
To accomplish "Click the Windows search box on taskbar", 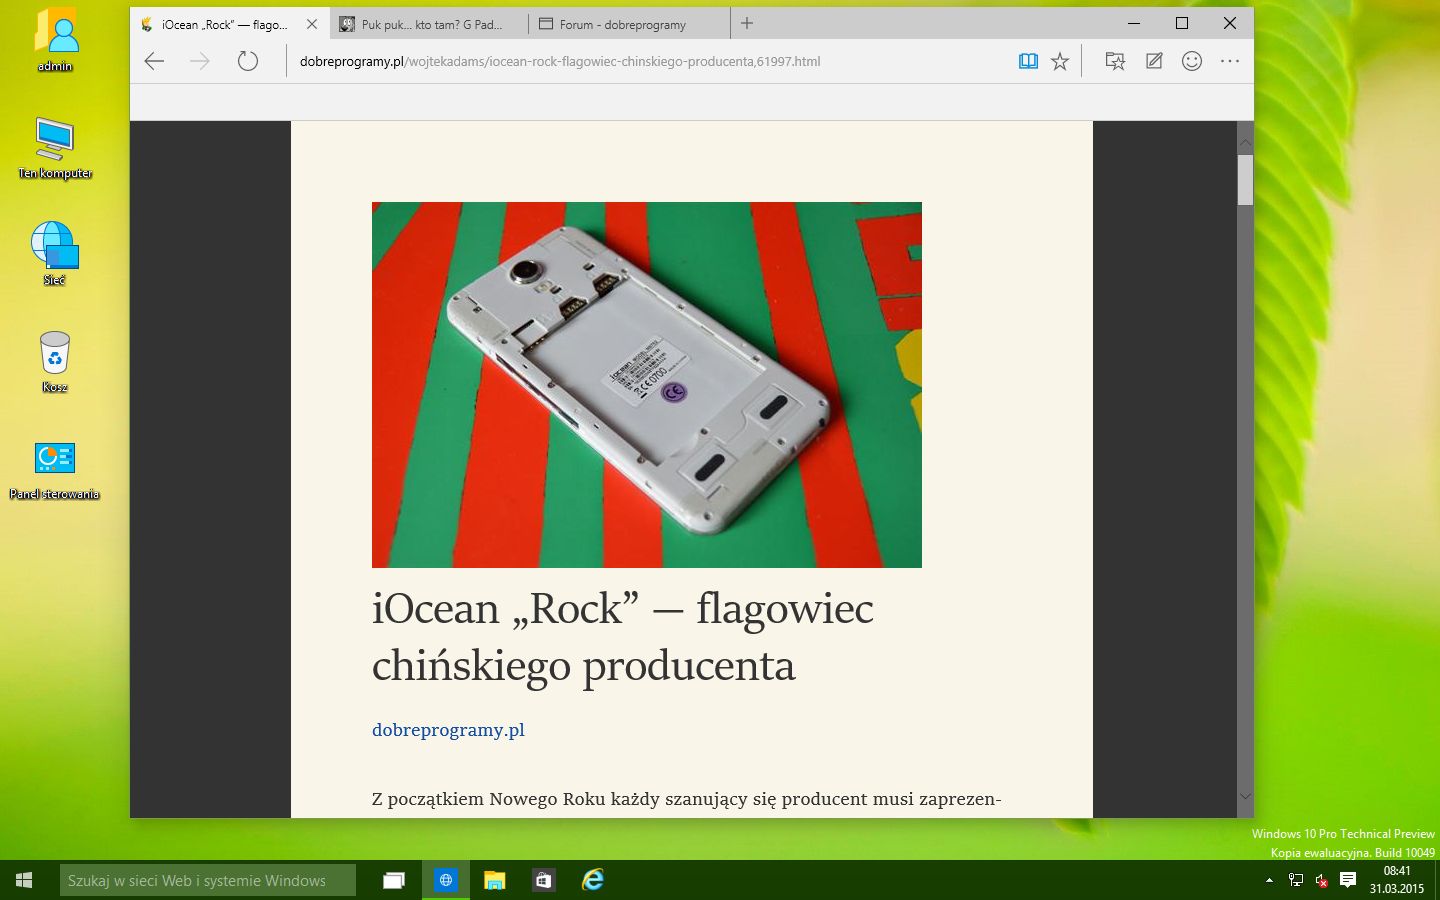I will pyautogui.click(x=207, y=880).
